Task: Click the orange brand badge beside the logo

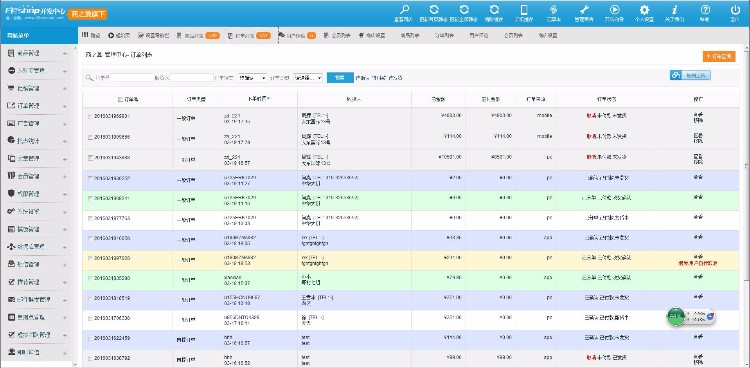Action: (x=88, y=14)
